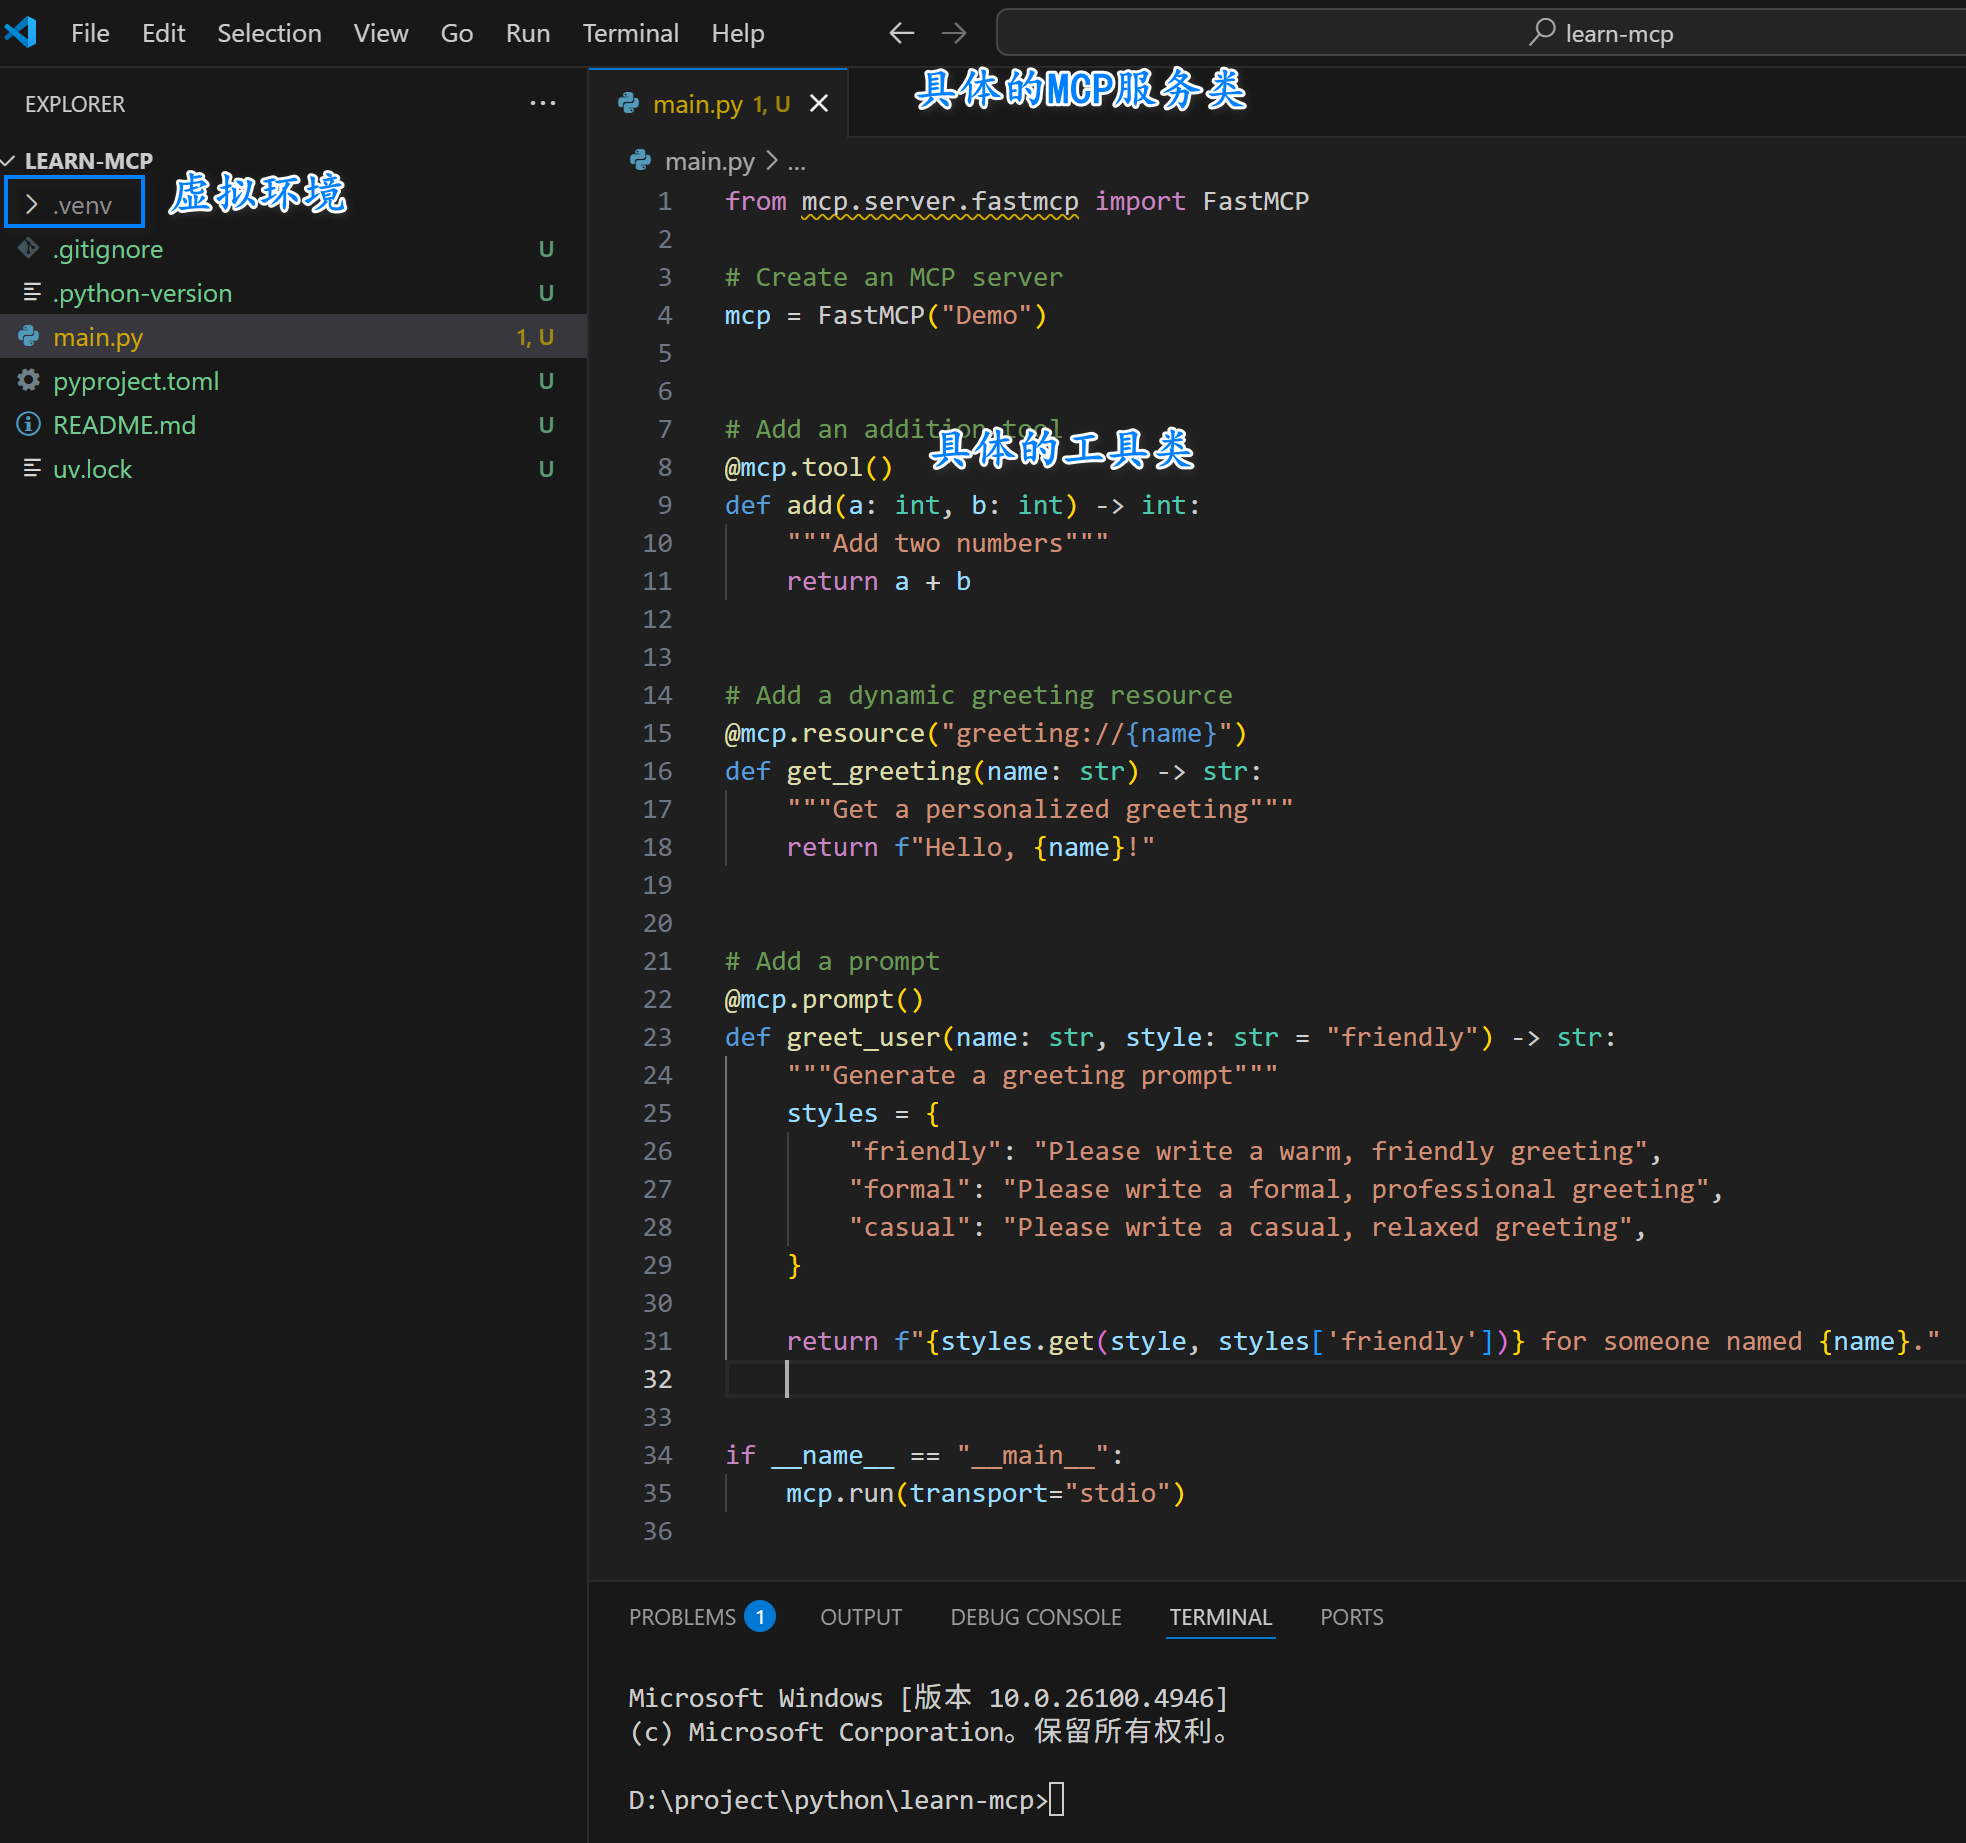This screenshot has width=1966, height=1843.
Task: Click the learn-mcp search command box
Action: (x=1482, y=33)
